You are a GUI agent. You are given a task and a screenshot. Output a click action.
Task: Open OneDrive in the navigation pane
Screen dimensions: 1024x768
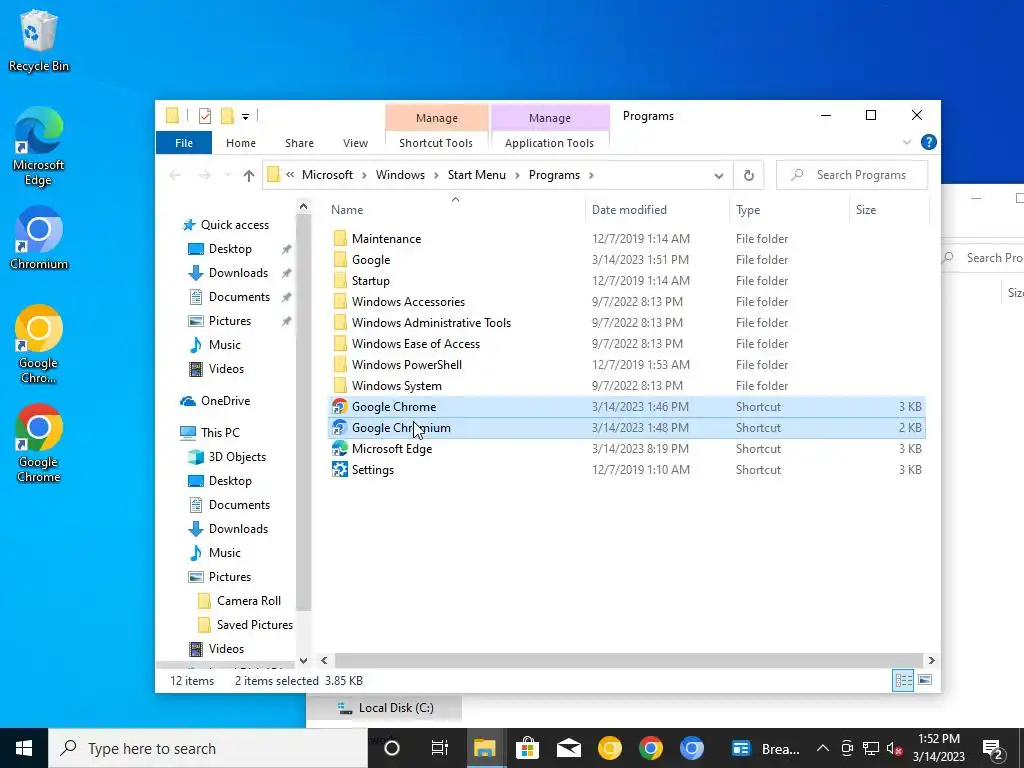[x=225, y=401]
